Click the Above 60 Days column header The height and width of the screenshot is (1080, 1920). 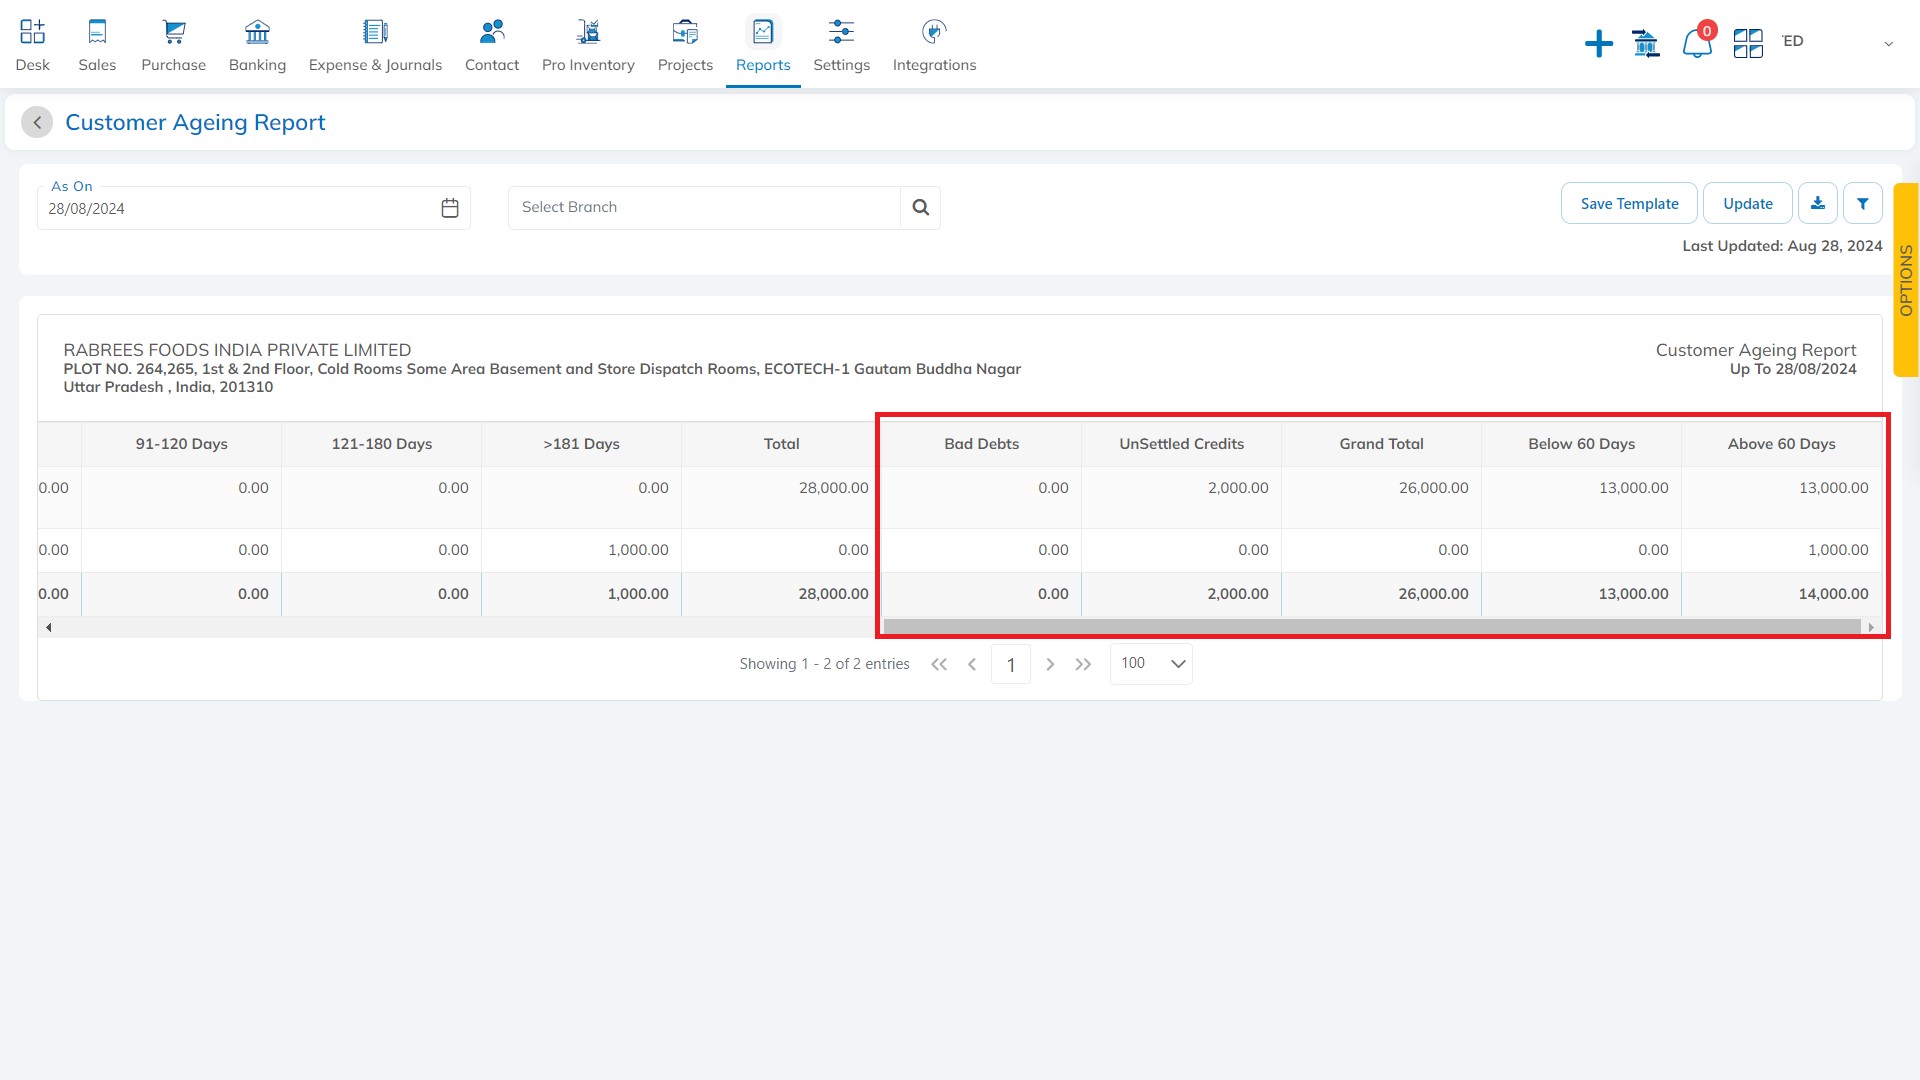click(1781, 444)
